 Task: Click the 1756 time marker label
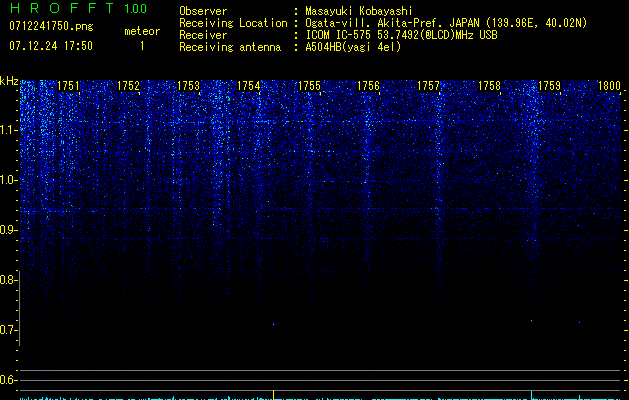pyautogui.click(x=368, y=86)
